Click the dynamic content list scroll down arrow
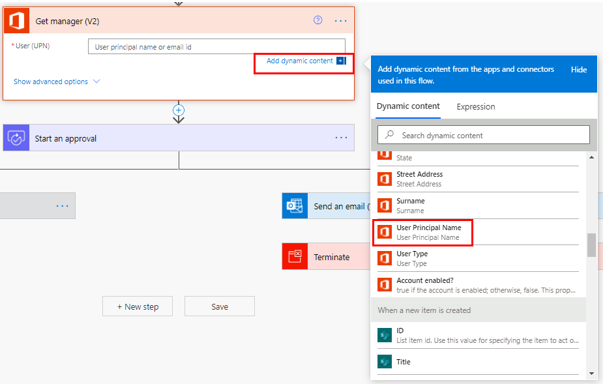 click(591, 373)
